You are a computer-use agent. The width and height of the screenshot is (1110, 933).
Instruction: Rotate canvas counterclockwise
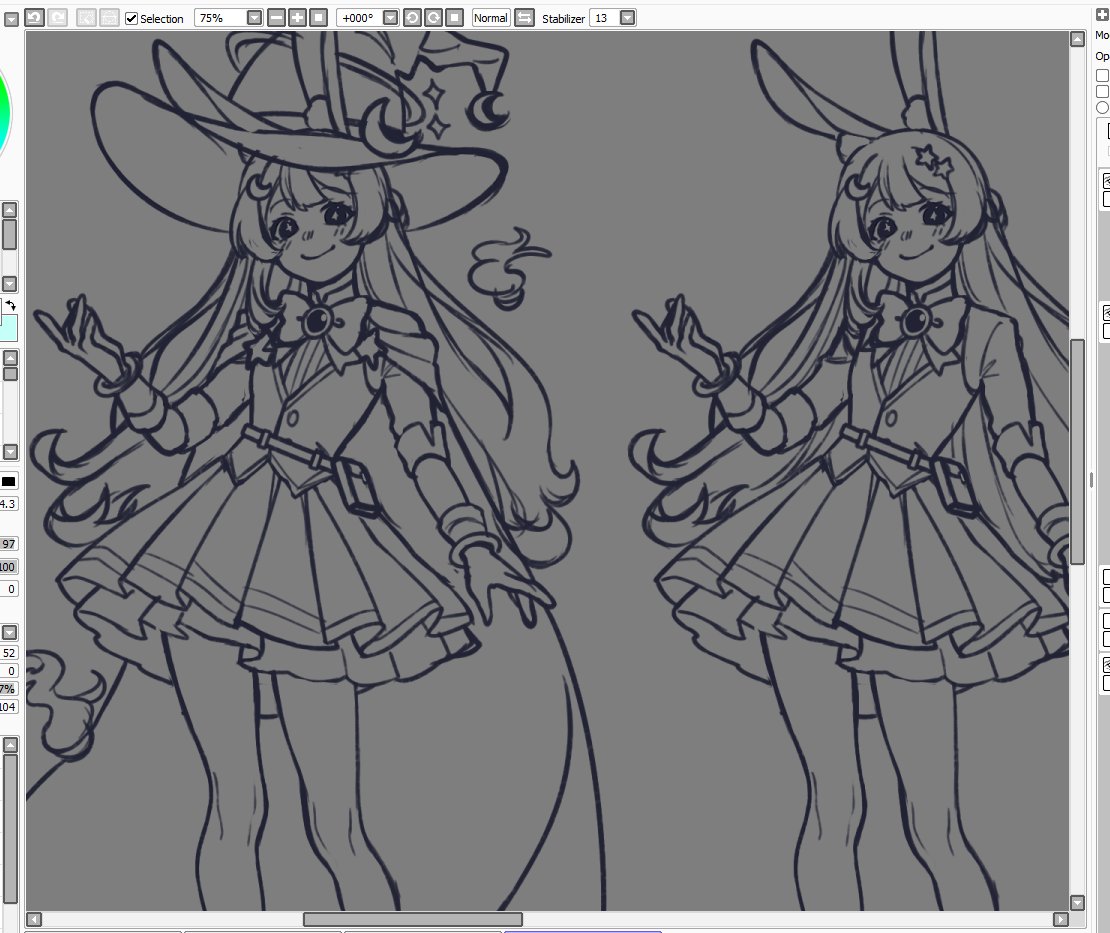tap(412, 18)
